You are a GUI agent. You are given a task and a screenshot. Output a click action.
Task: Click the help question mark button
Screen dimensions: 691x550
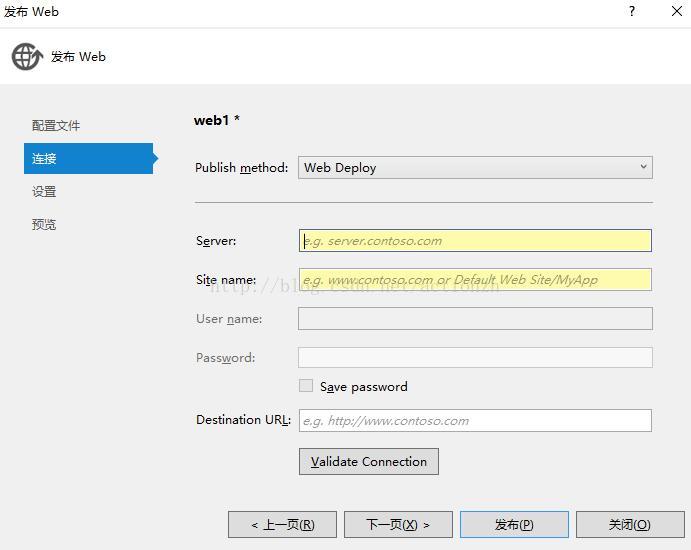[632, 12]
